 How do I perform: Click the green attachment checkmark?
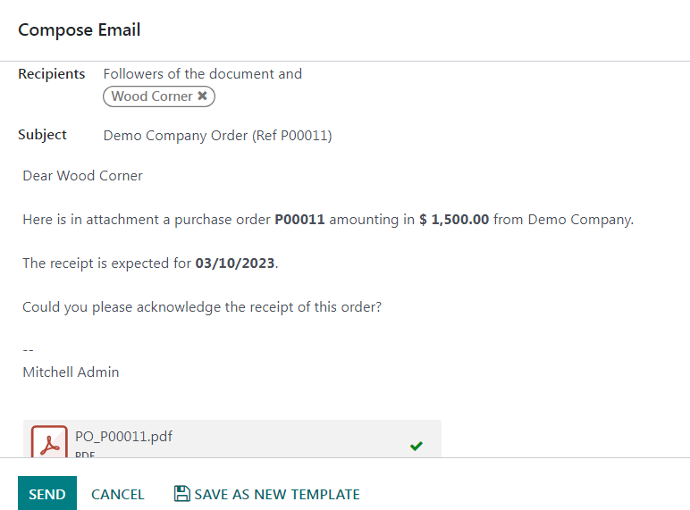416,446
